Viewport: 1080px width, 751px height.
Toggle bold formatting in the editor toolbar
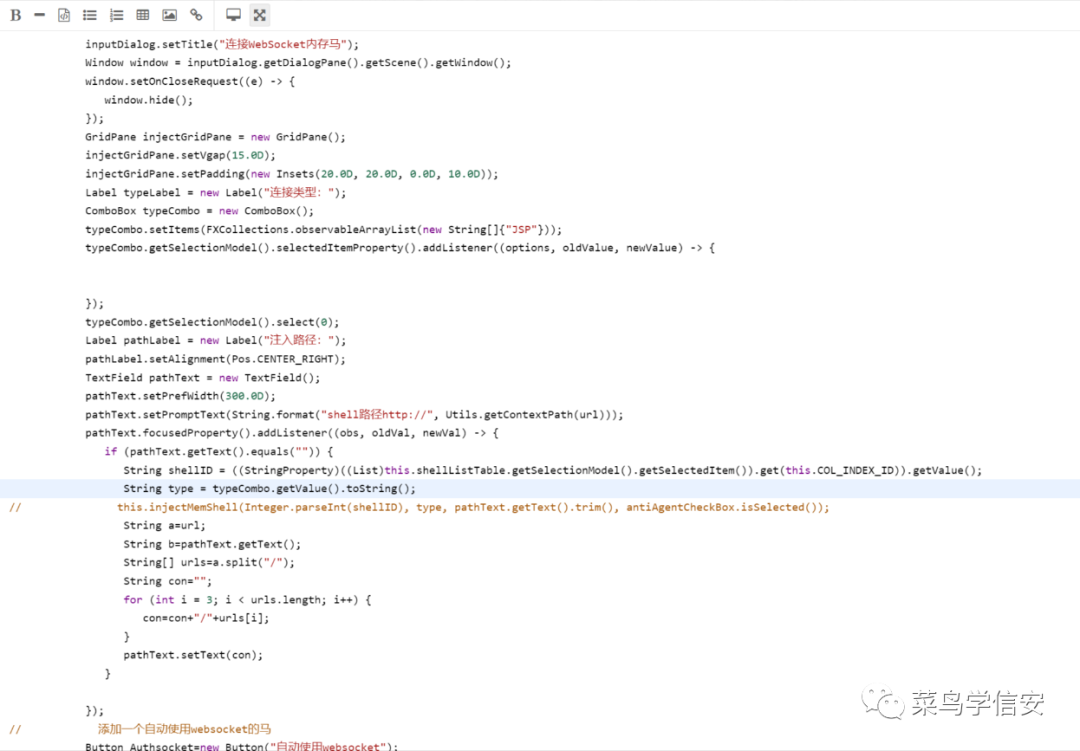coord(15,15)
